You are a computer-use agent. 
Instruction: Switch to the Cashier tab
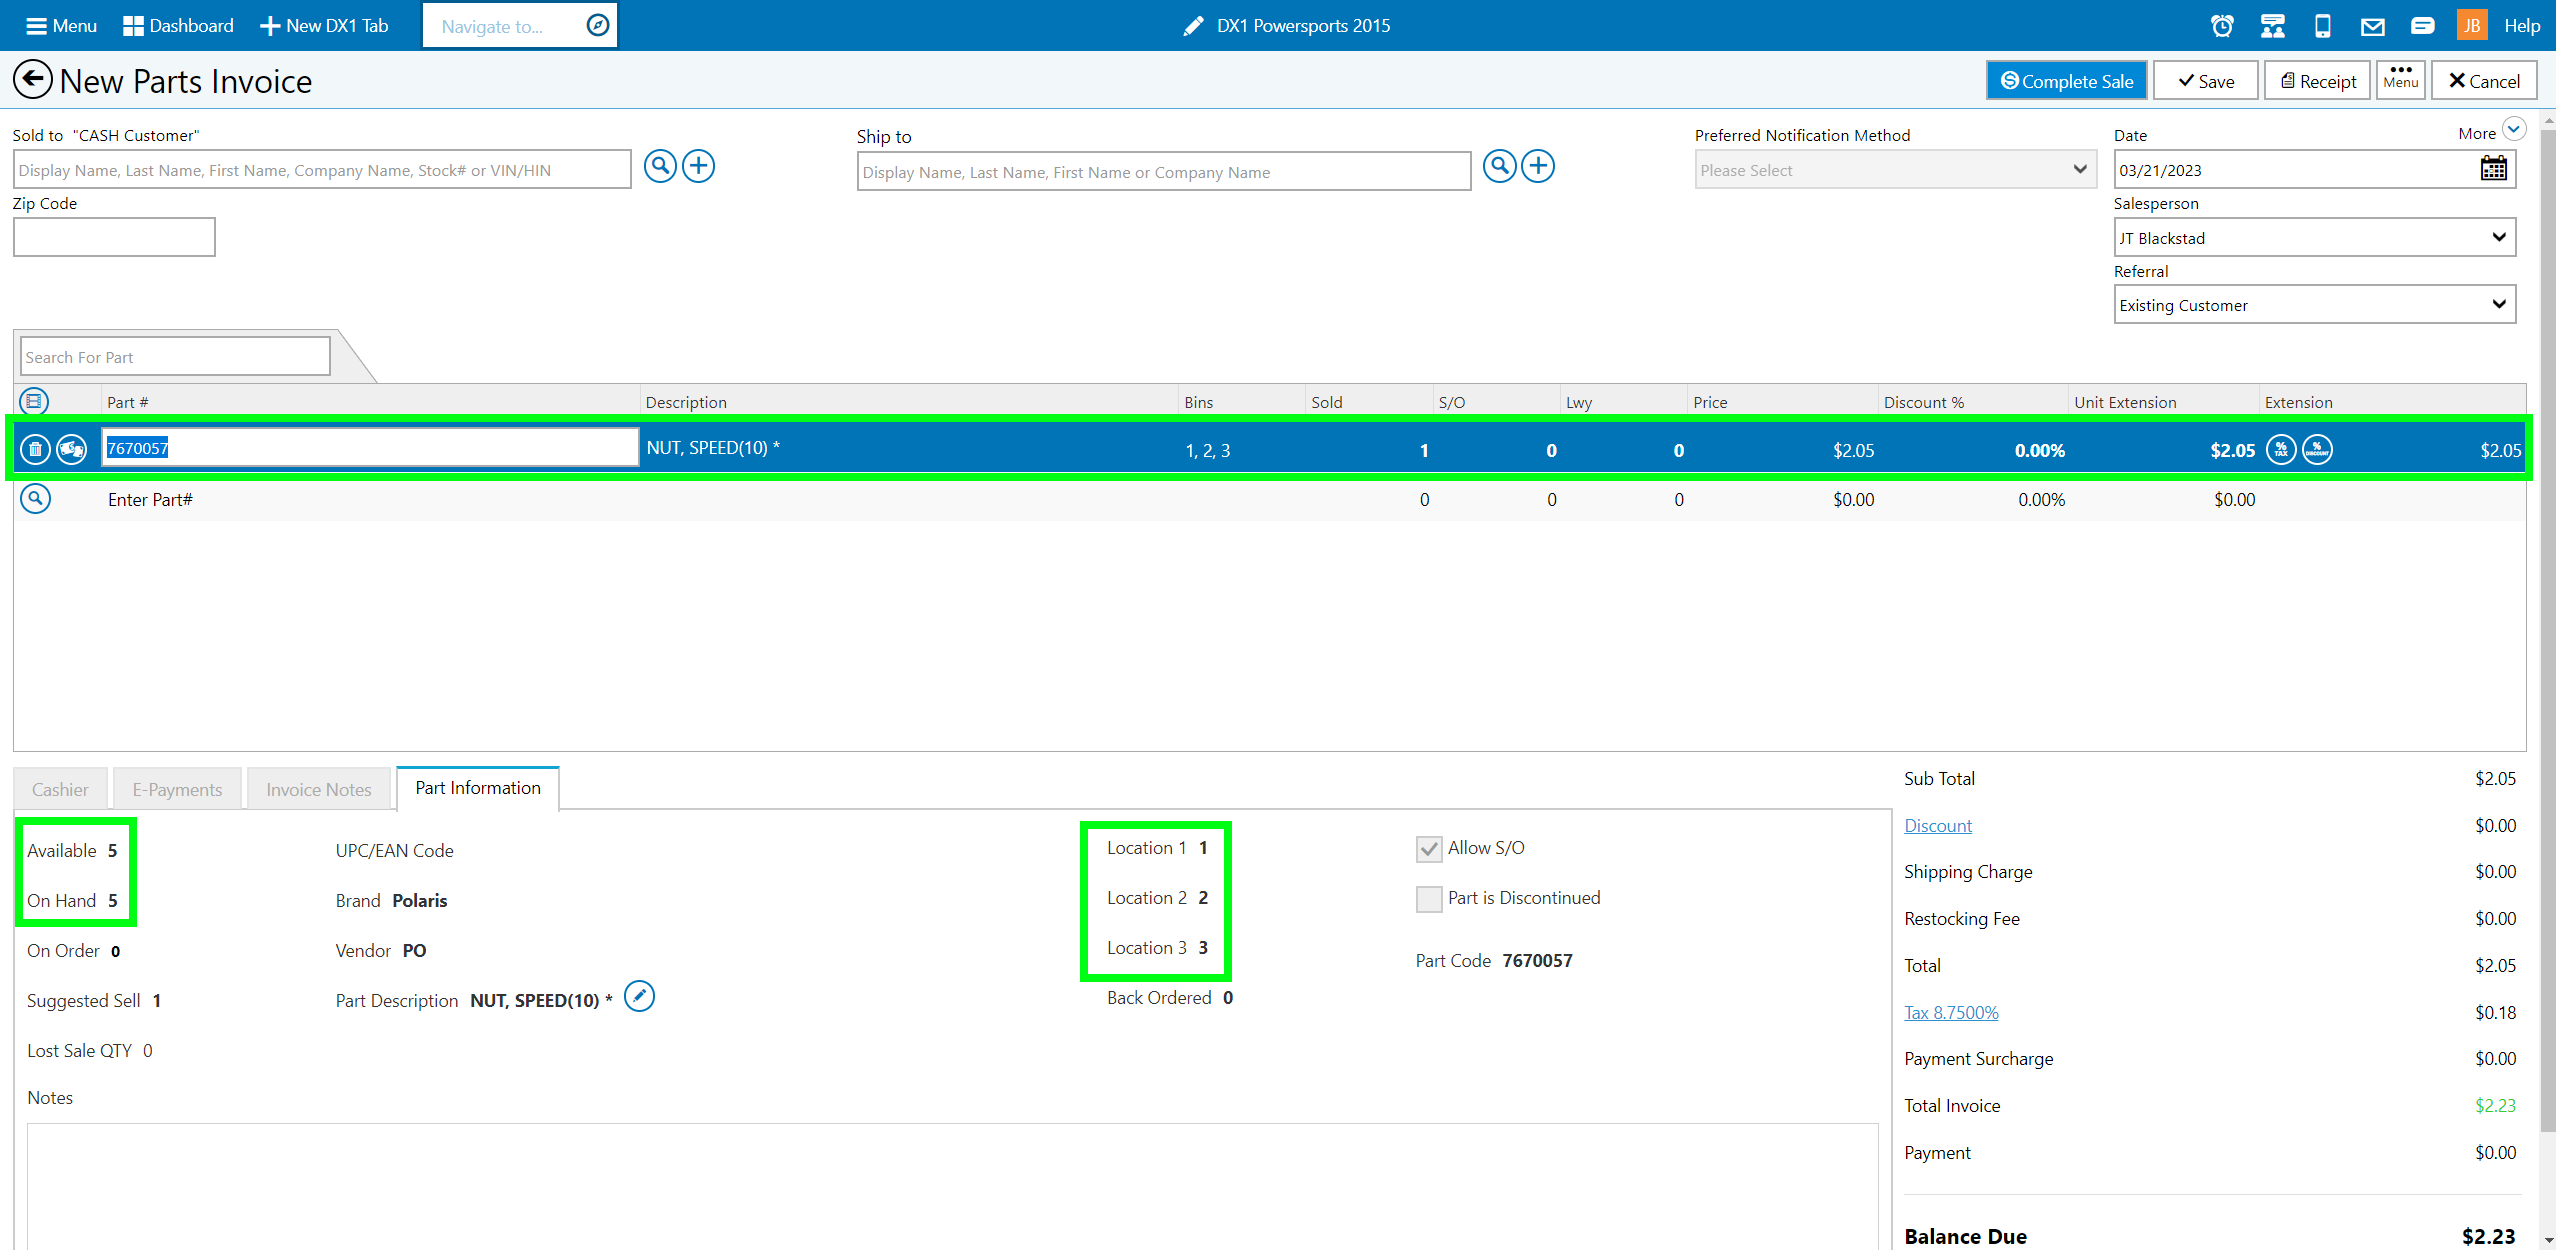point(60,789)
